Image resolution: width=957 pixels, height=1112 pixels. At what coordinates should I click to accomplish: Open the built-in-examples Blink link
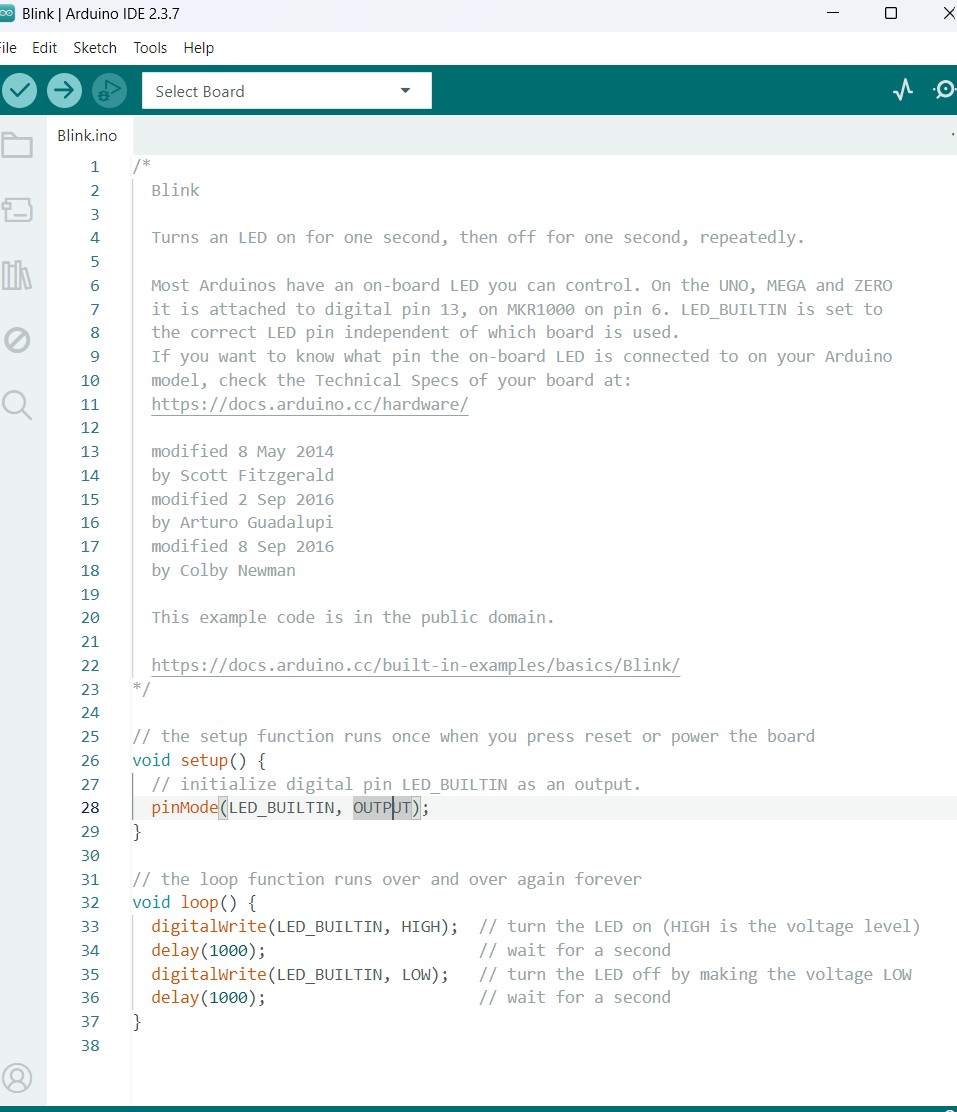[416, 665]
